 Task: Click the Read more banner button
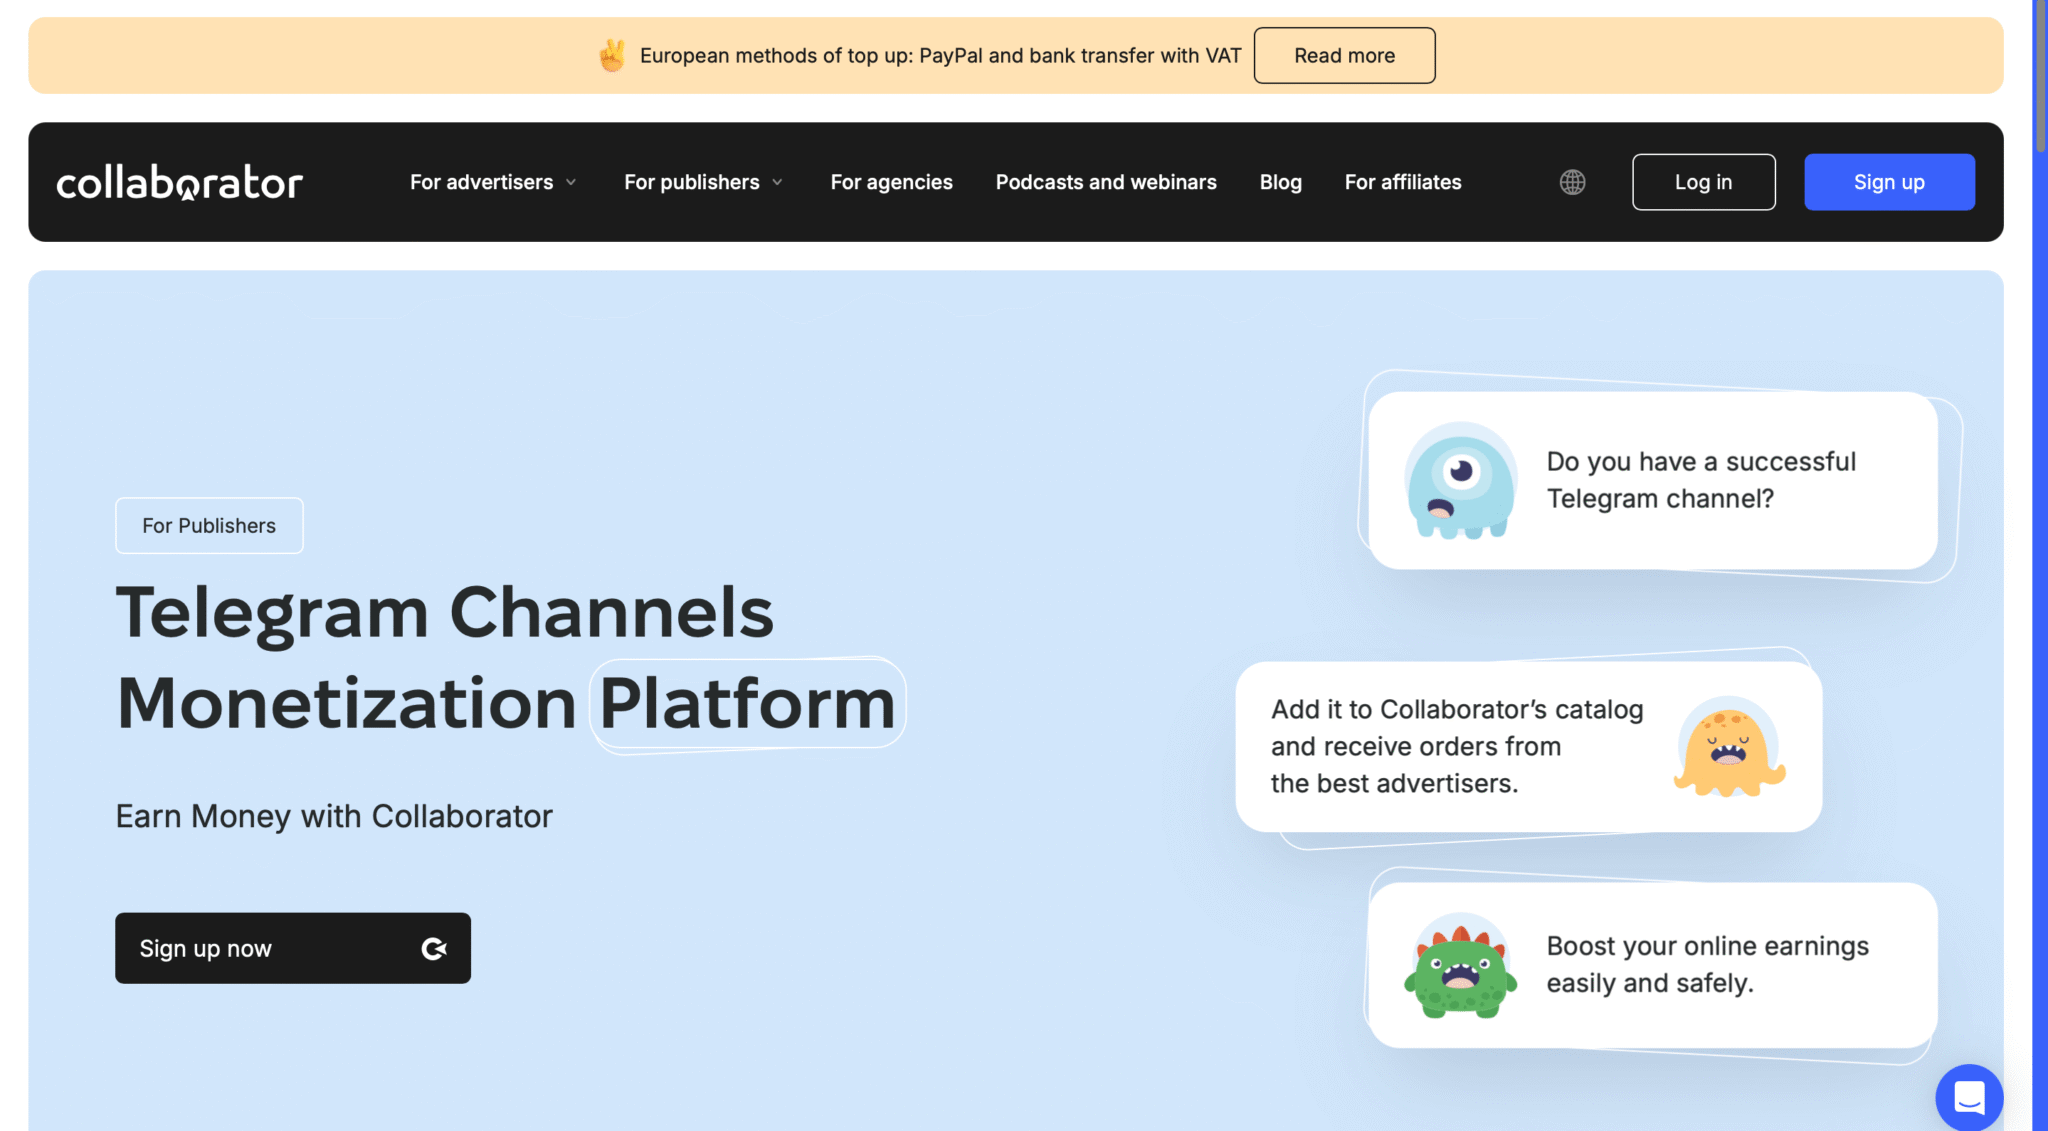point(1344,55)
